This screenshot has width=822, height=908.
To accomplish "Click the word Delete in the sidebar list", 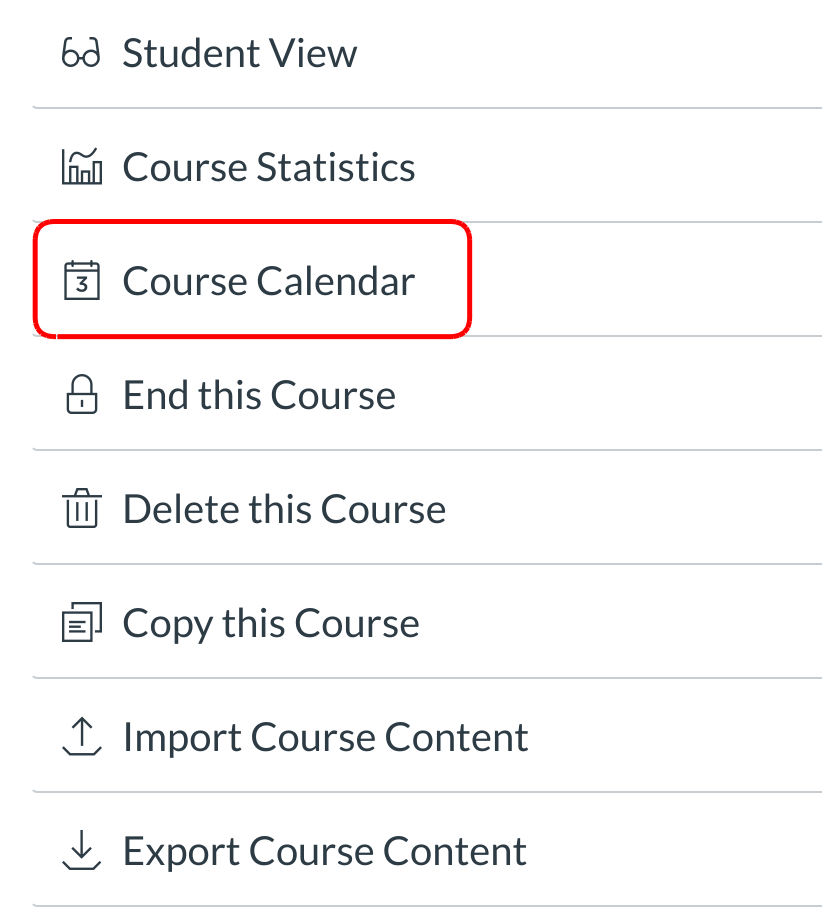I will pos(180,510).
